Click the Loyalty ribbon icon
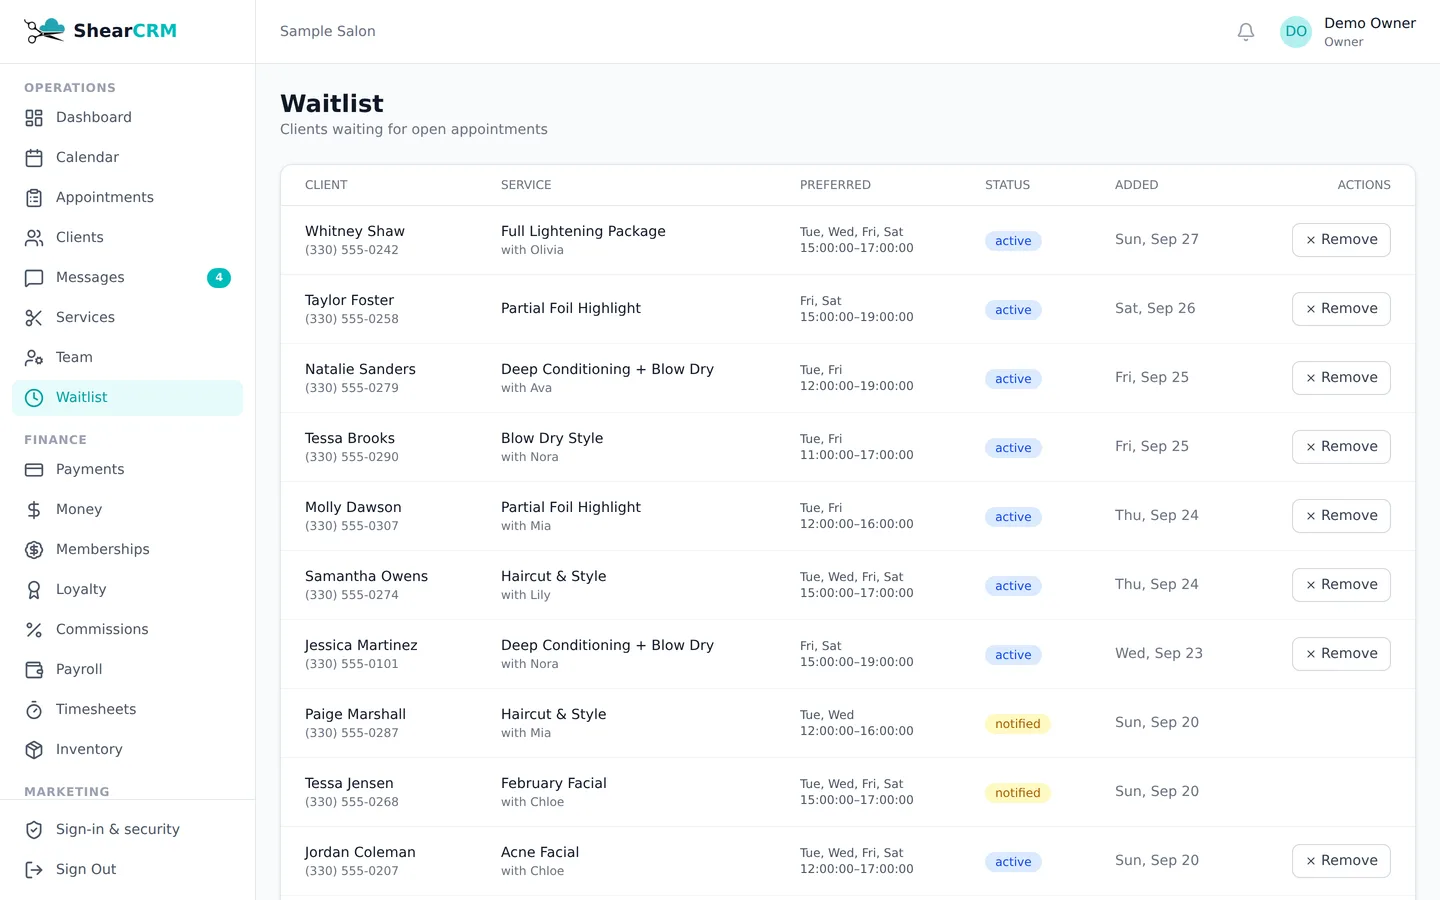This screenshot has height=900, width=1440. (34, 590)
